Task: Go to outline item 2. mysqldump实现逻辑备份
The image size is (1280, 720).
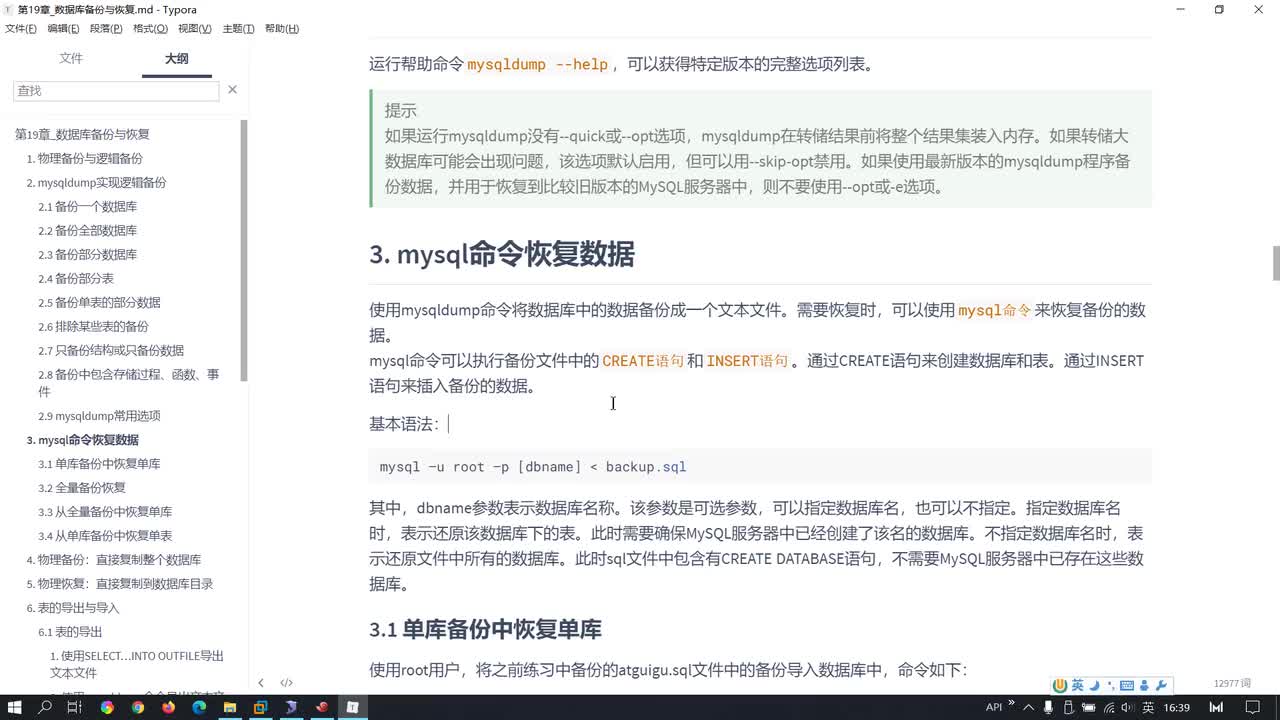Action: click(x=96, y=182)
